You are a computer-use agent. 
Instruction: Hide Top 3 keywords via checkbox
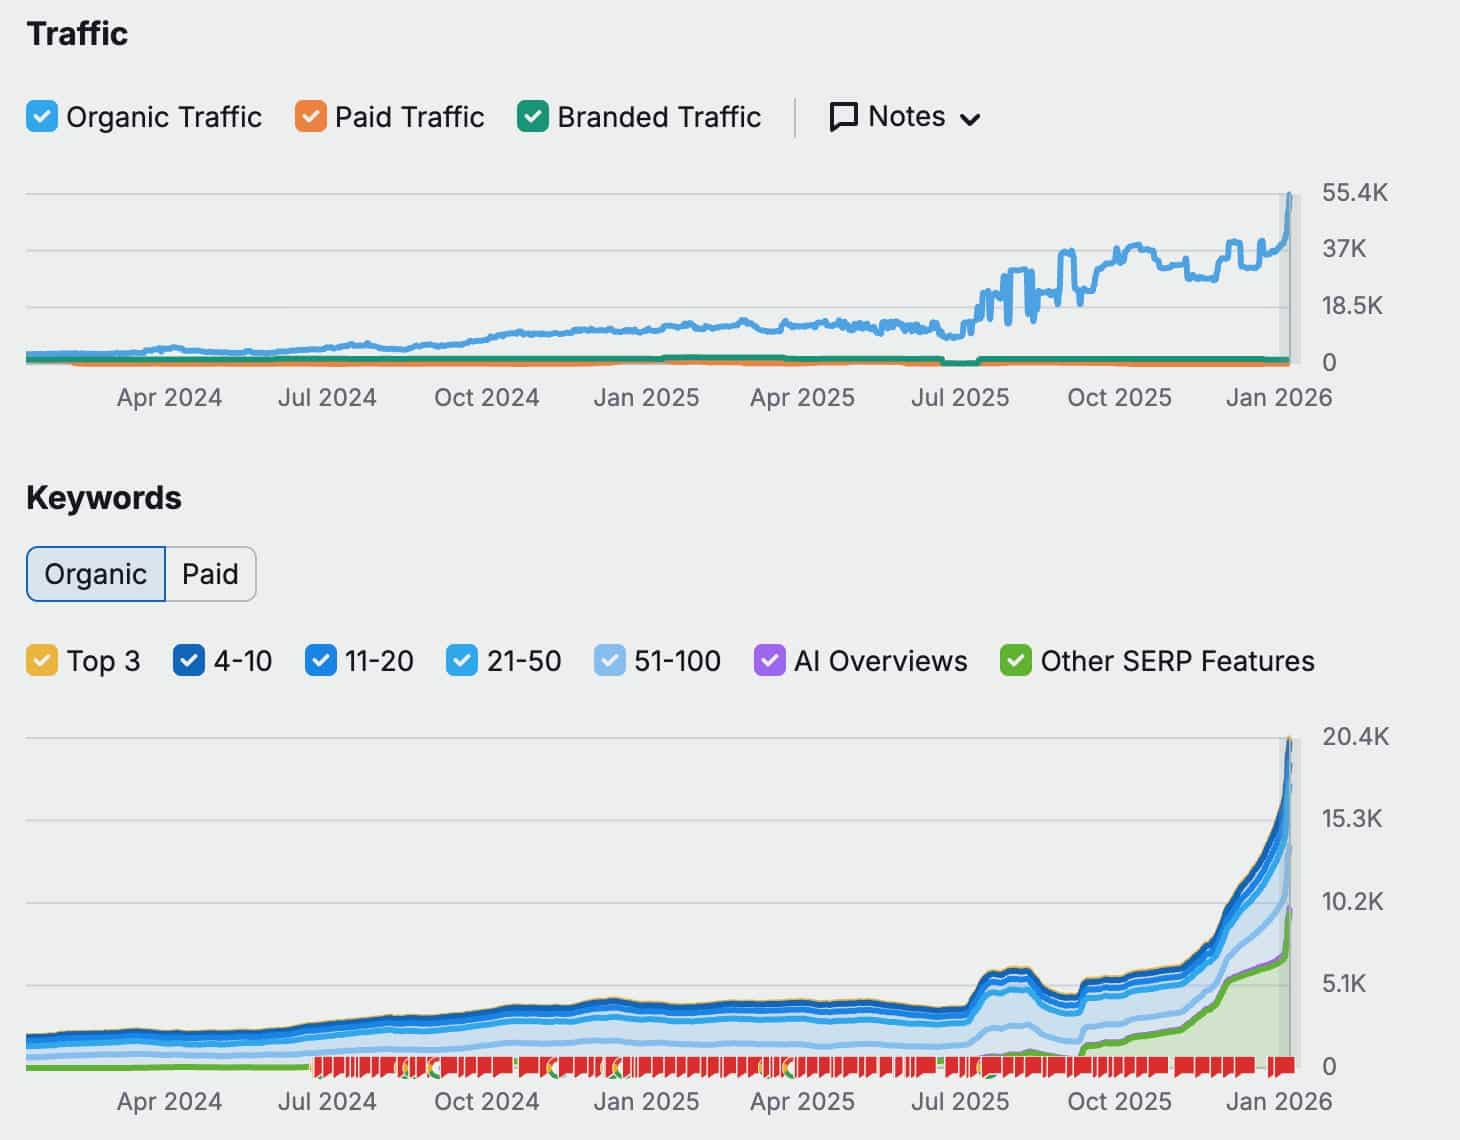(x=42, y=661)
